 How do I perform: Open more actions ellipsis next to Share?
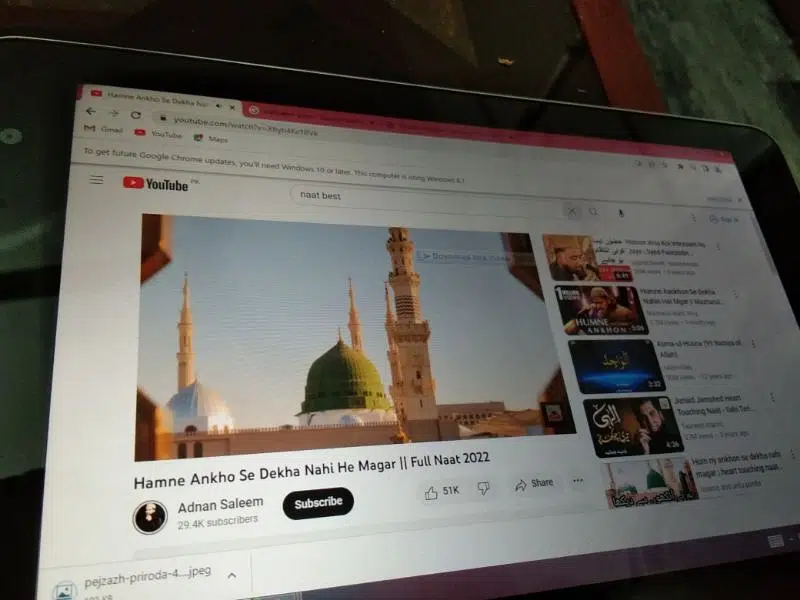pos(578,481)
